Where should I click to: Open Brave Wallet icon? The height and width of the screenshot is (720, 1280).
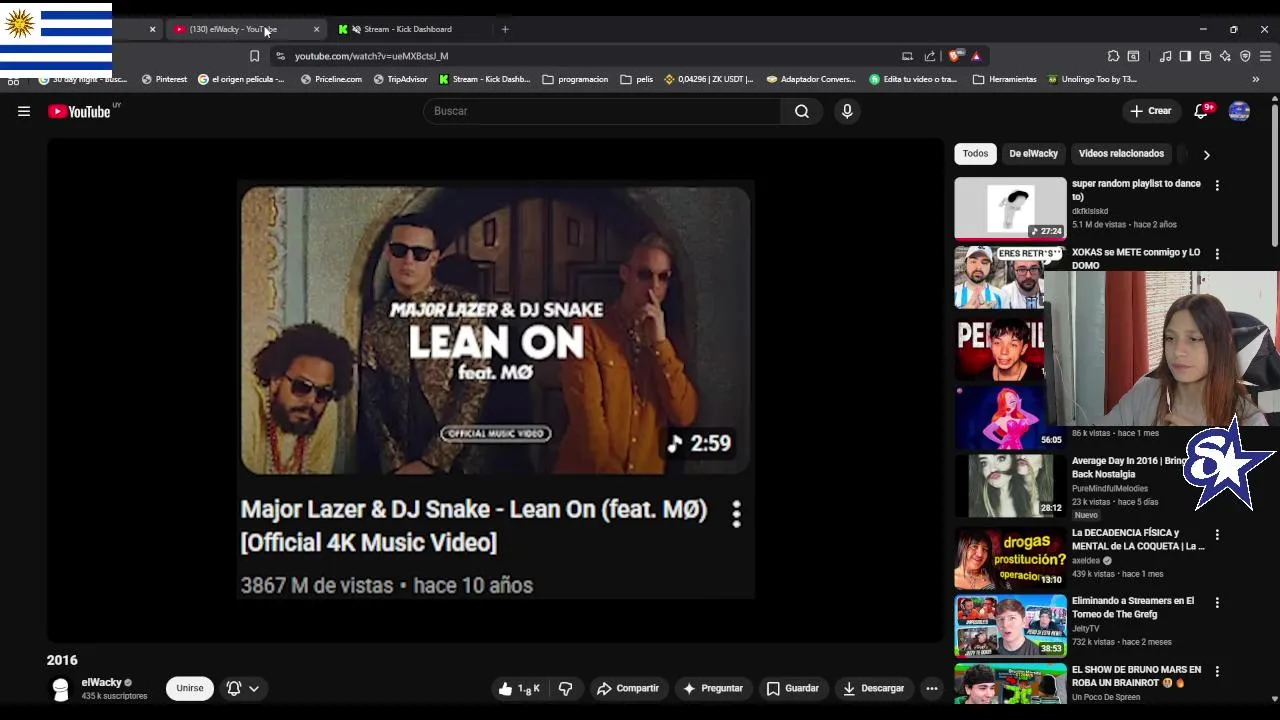(1205, 56)
